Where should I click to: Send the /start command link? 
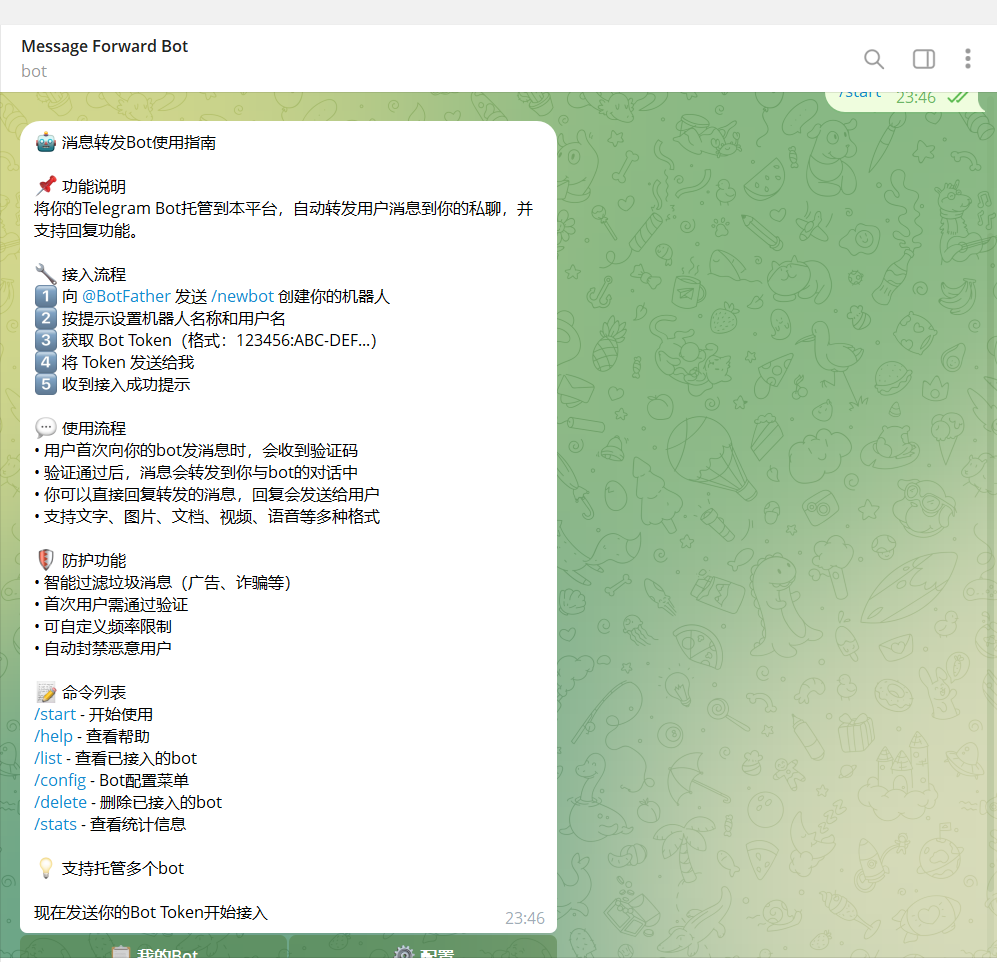coord(55,714)
